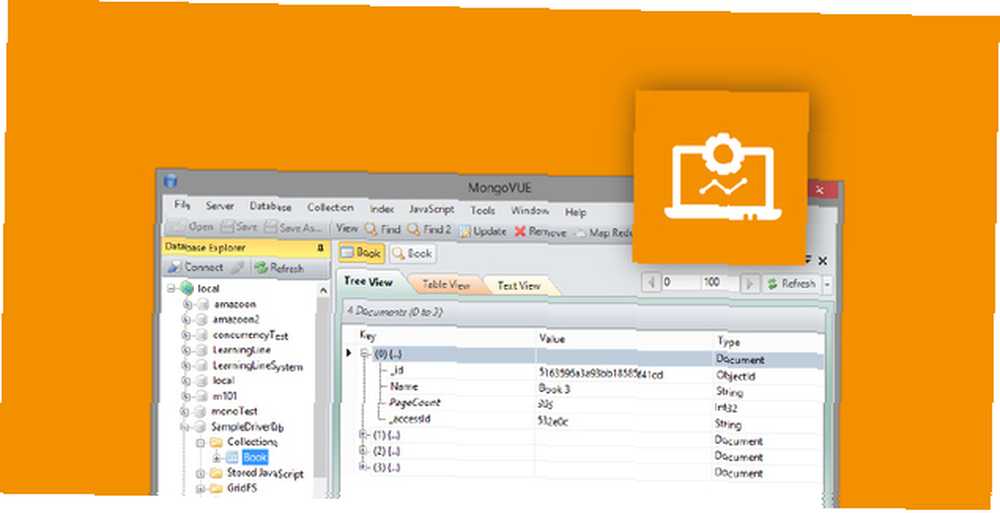Open the File menu
This screenshot has height=513, width=1000.
[x=182, y=205]
